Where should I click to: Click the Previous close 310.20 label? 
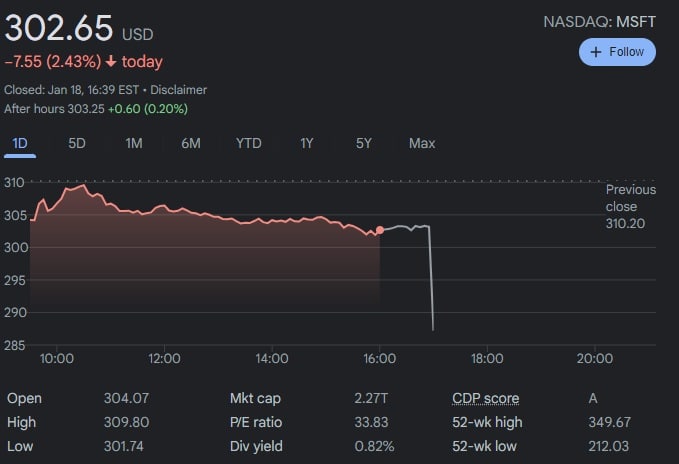tap(630, 206)
